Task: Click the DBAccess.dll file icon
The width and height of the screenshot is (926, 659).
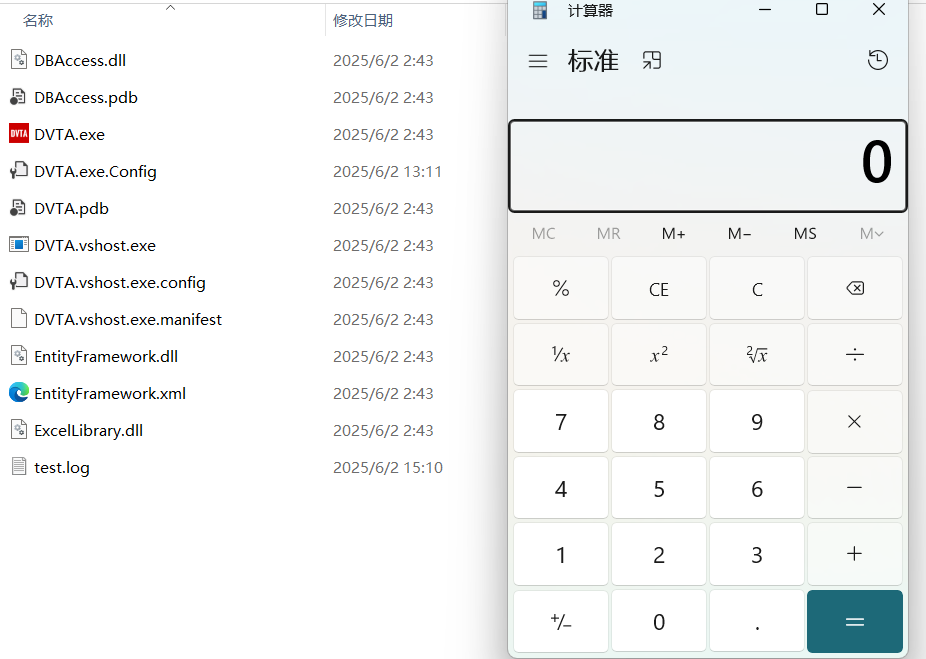Action: click(19, 60)
